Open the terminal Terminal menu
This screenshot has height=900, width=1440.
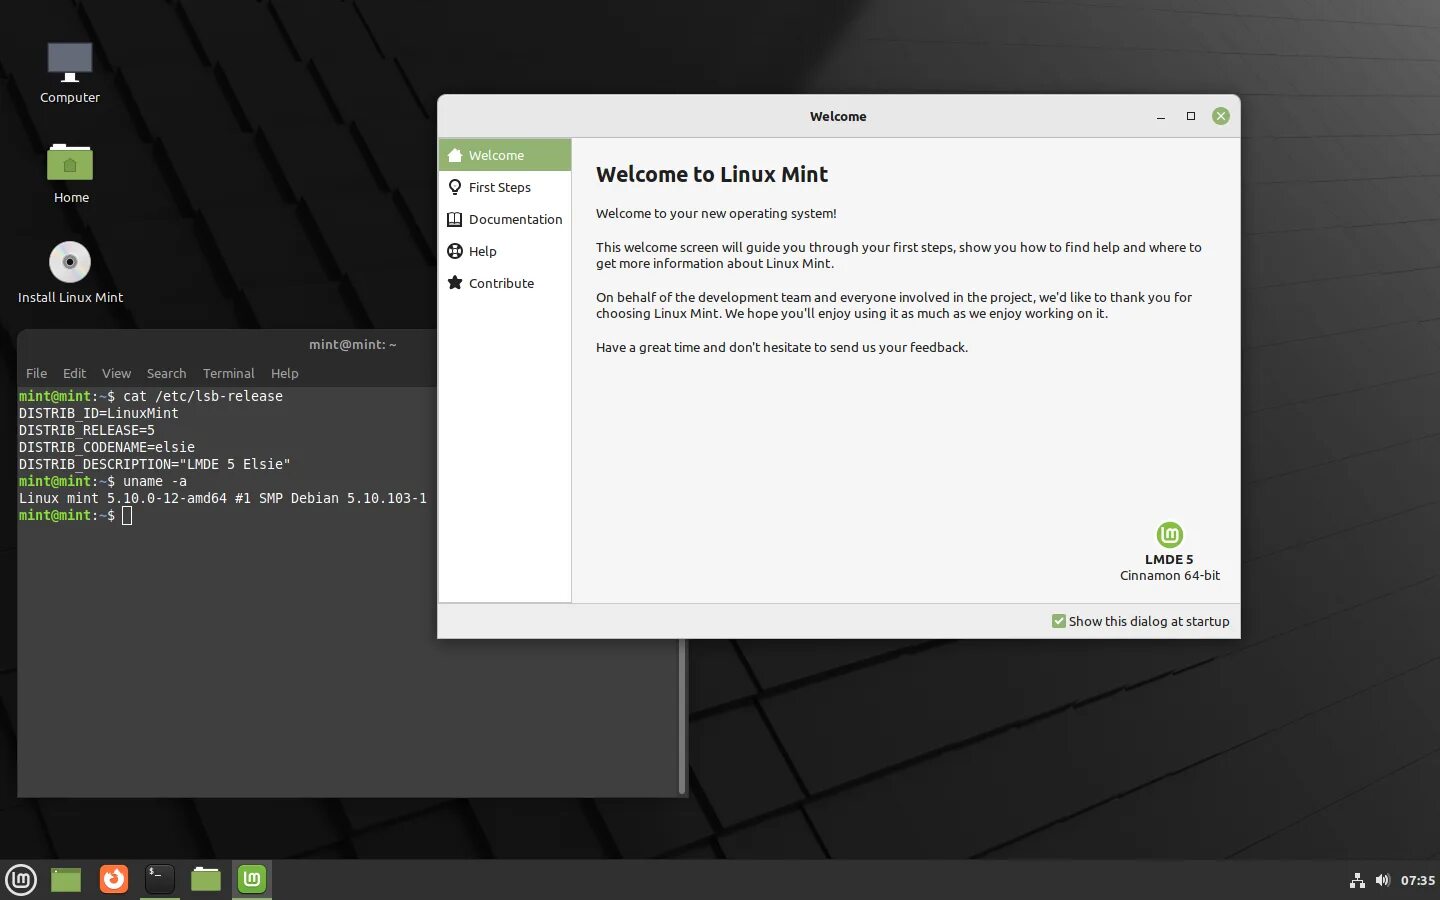tap(228, 373)
